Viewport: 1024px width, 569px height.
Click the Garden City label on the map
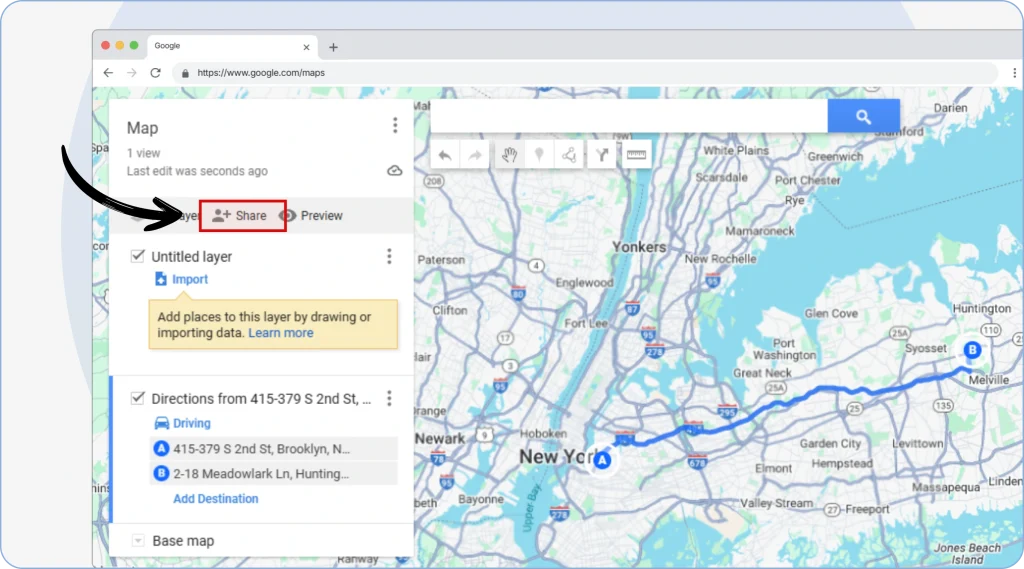tap(830, 444)
